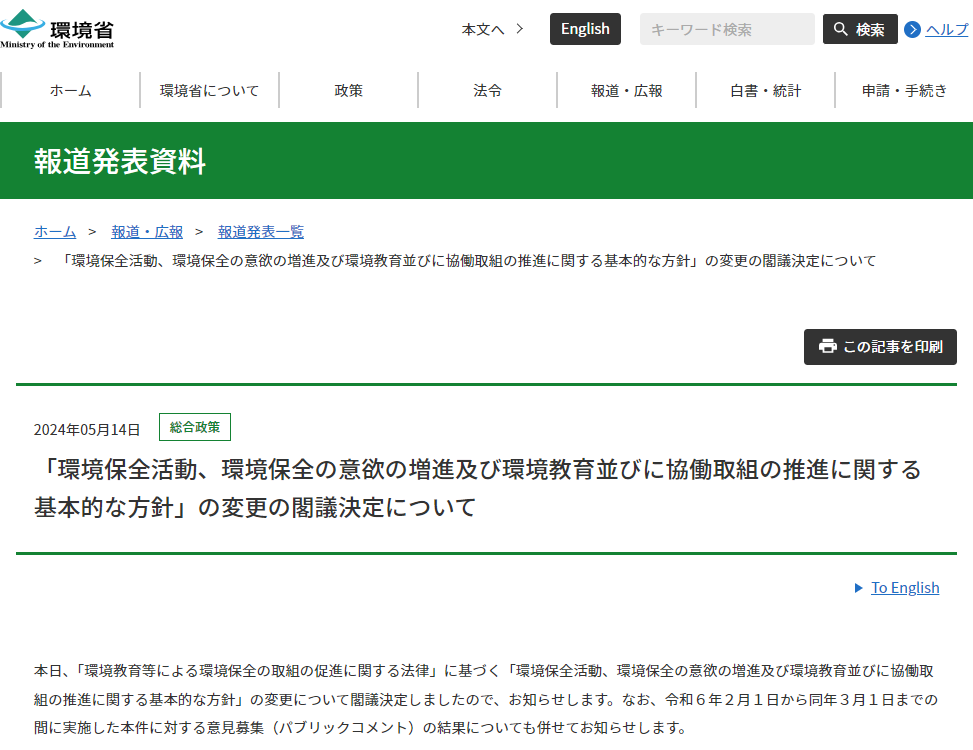Select ホーム in the main navigation

(x=70, y=90)
